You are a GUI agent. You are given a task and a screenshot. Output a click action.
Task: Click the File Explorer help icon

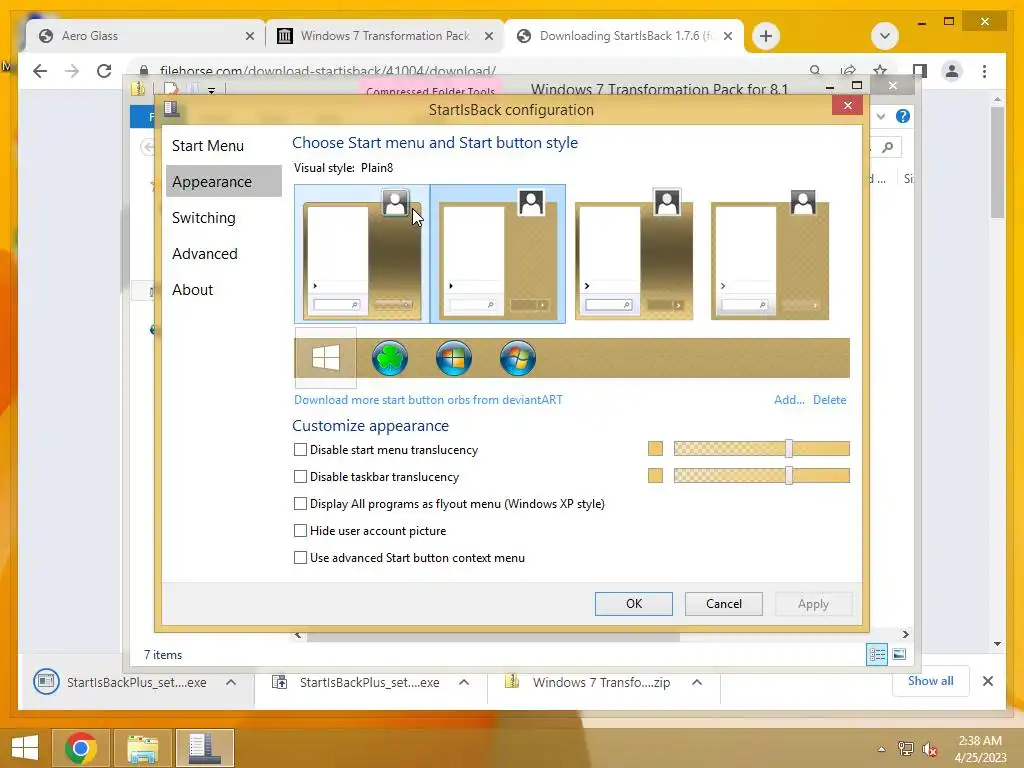pos(903,116)
